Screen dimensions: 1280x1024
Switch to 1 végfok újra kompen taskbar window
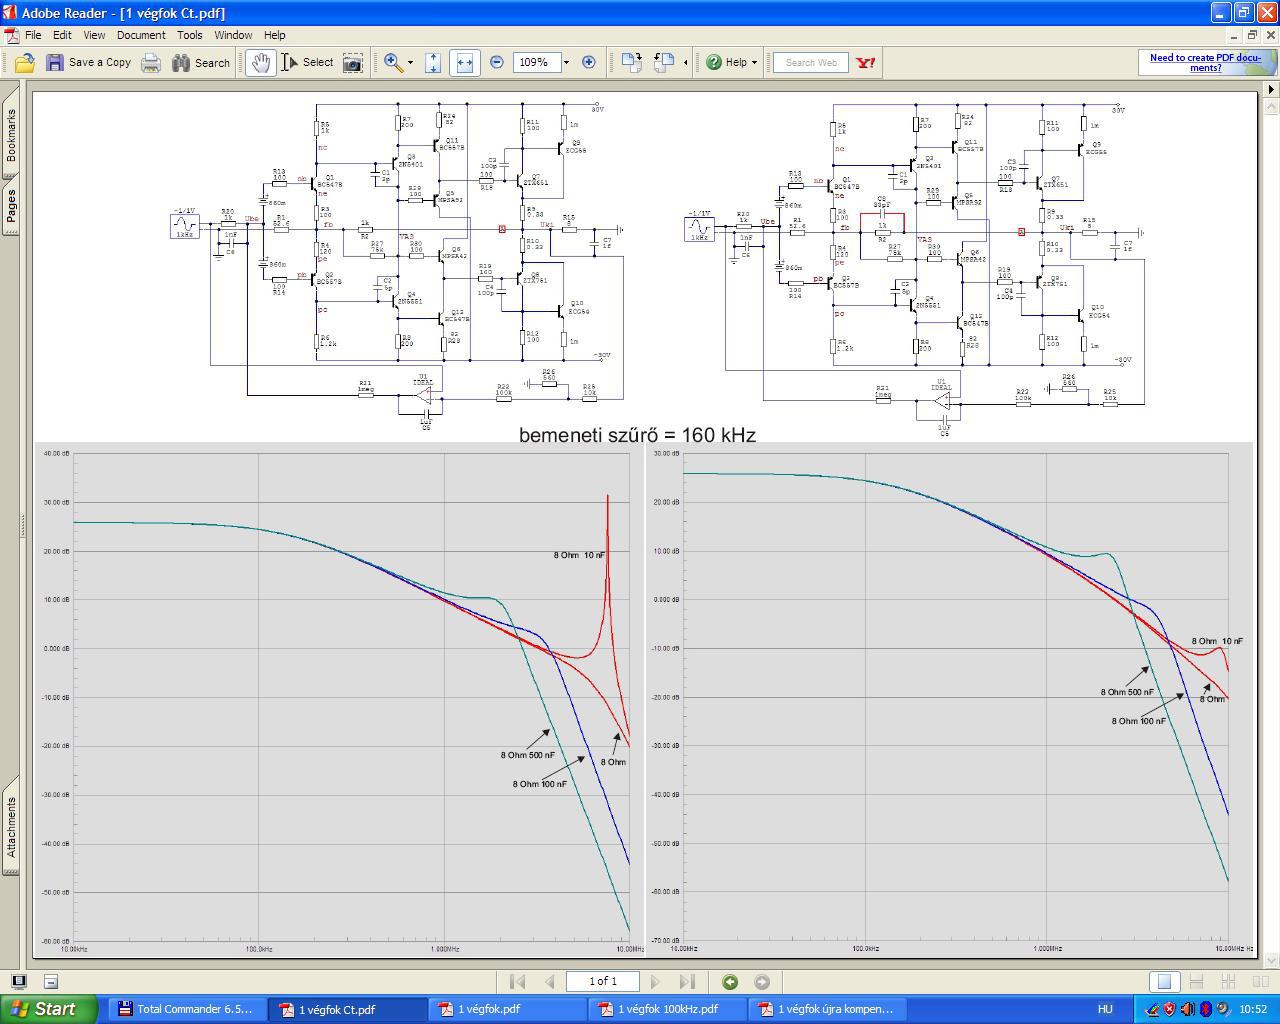point(827,1009)
